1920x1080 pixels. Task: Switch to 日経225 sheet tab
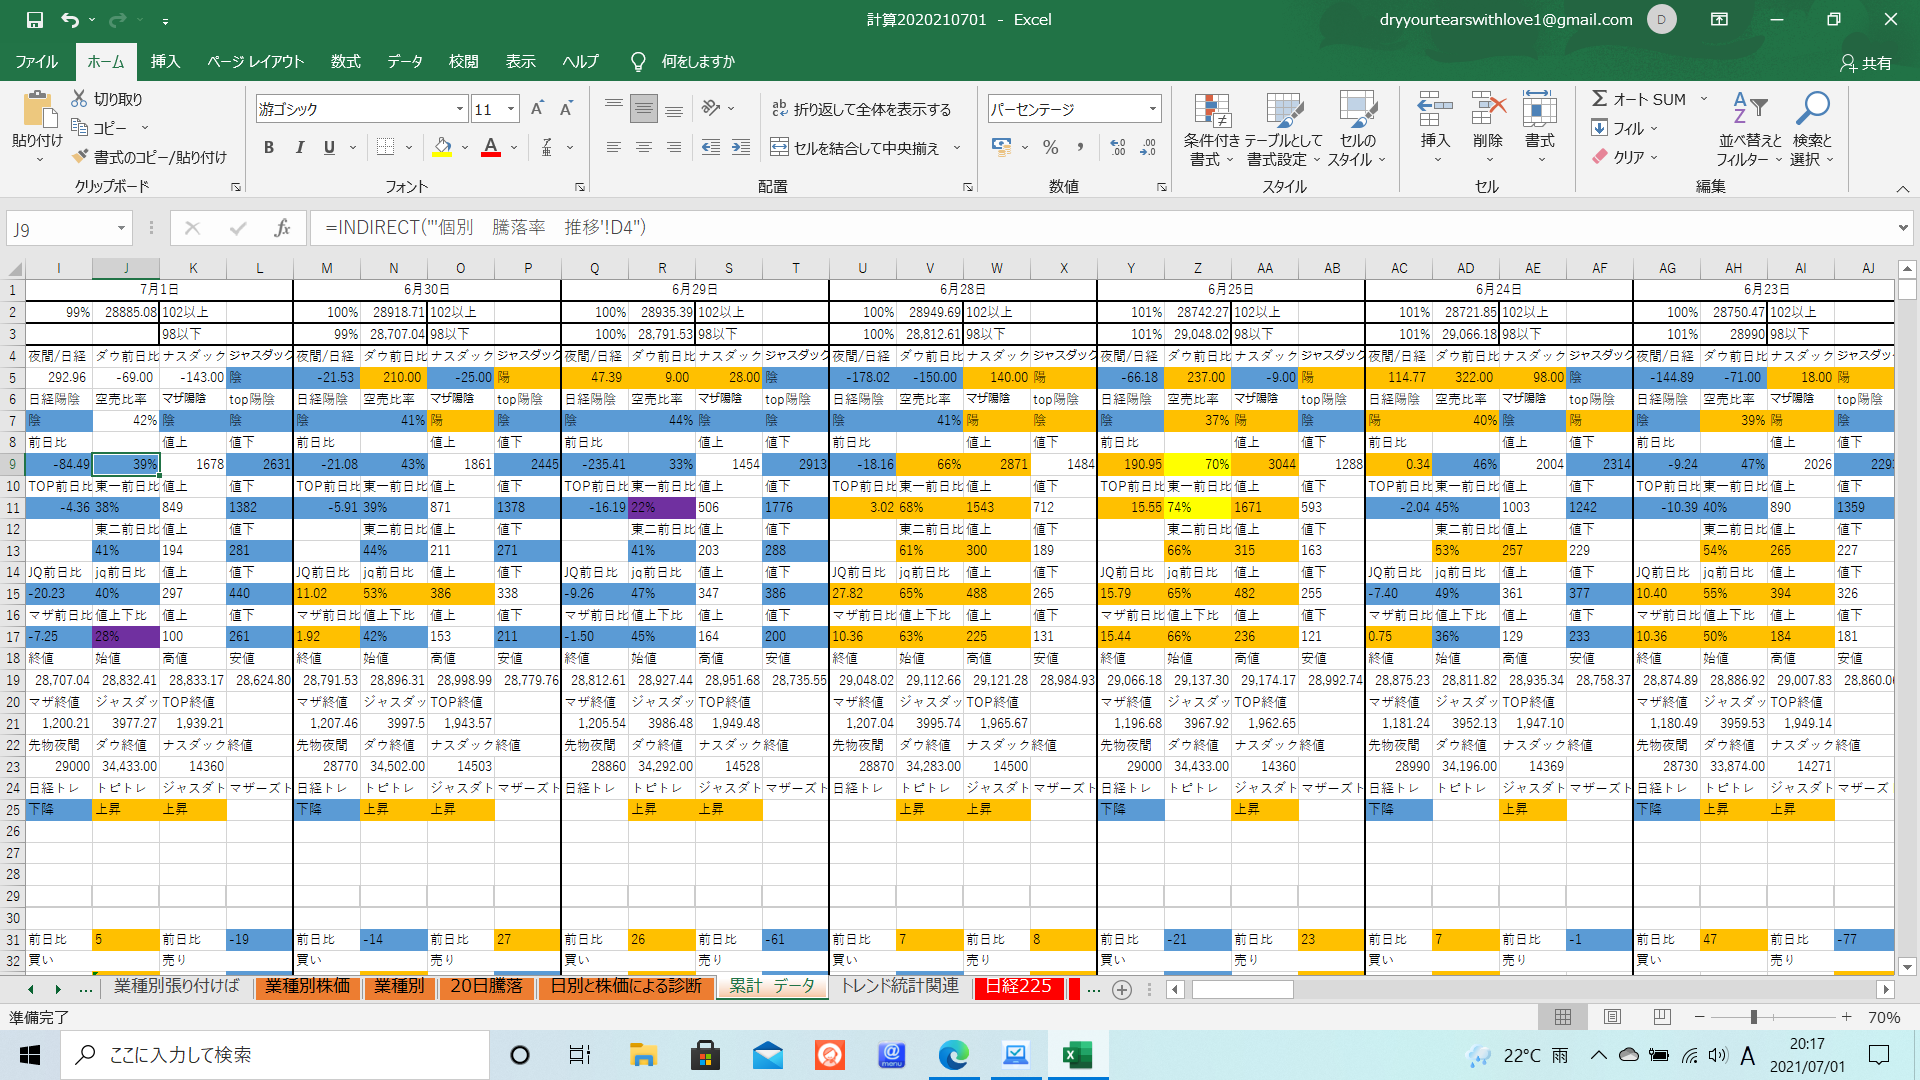[x=1019, y=986]
